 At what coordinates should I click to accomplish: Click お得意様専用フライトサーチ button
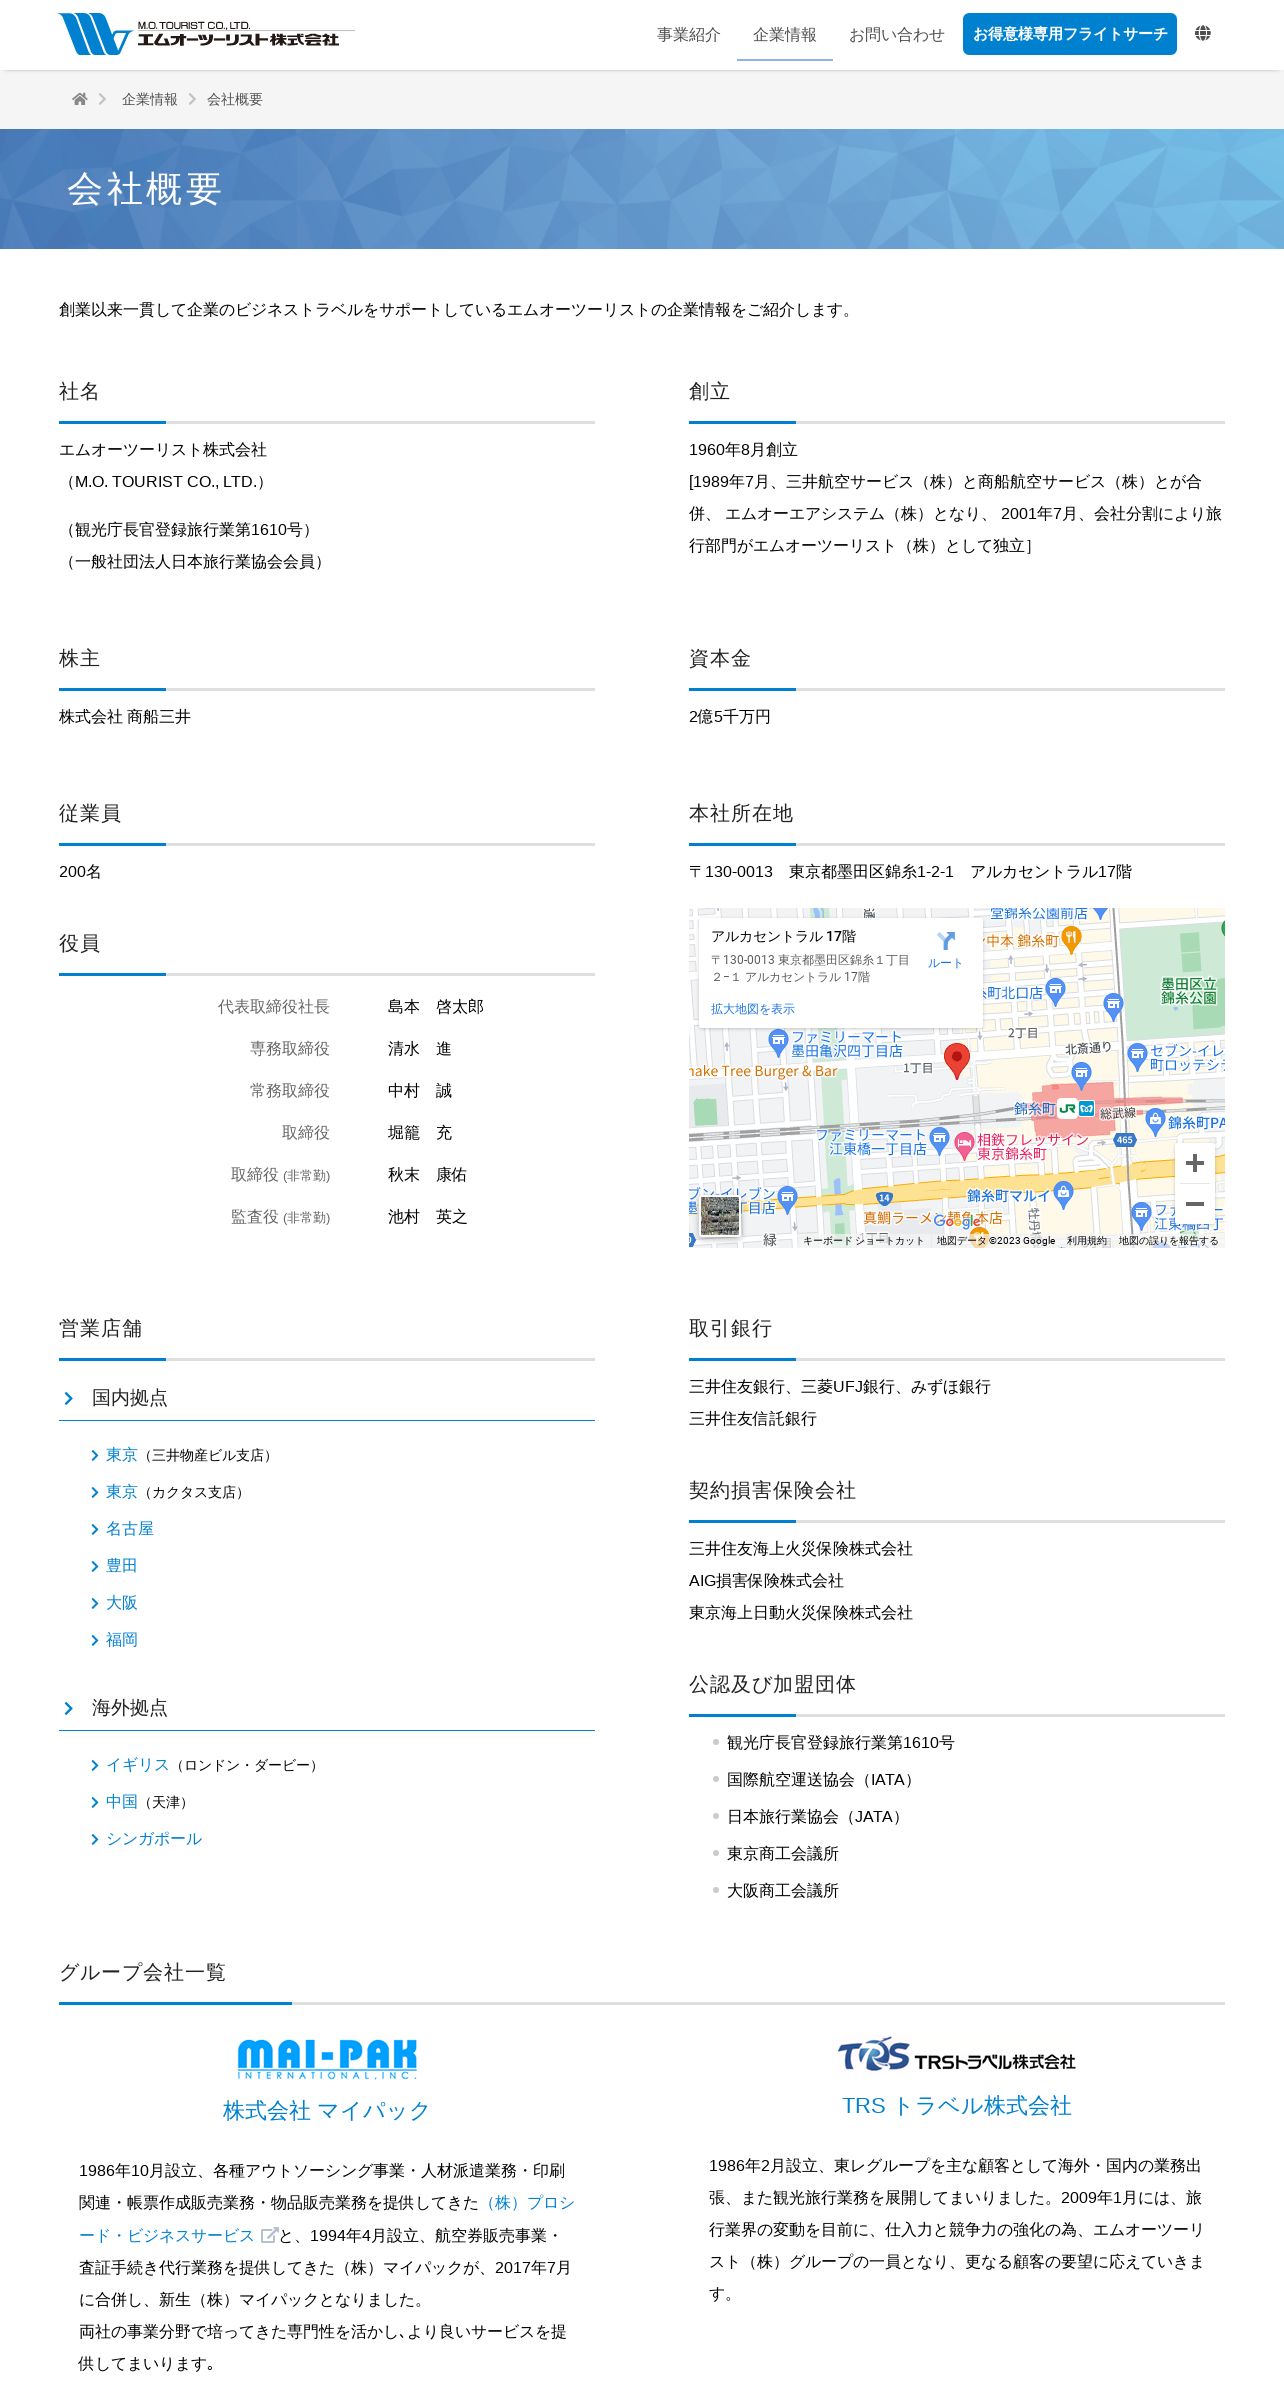pos(1070,34)
